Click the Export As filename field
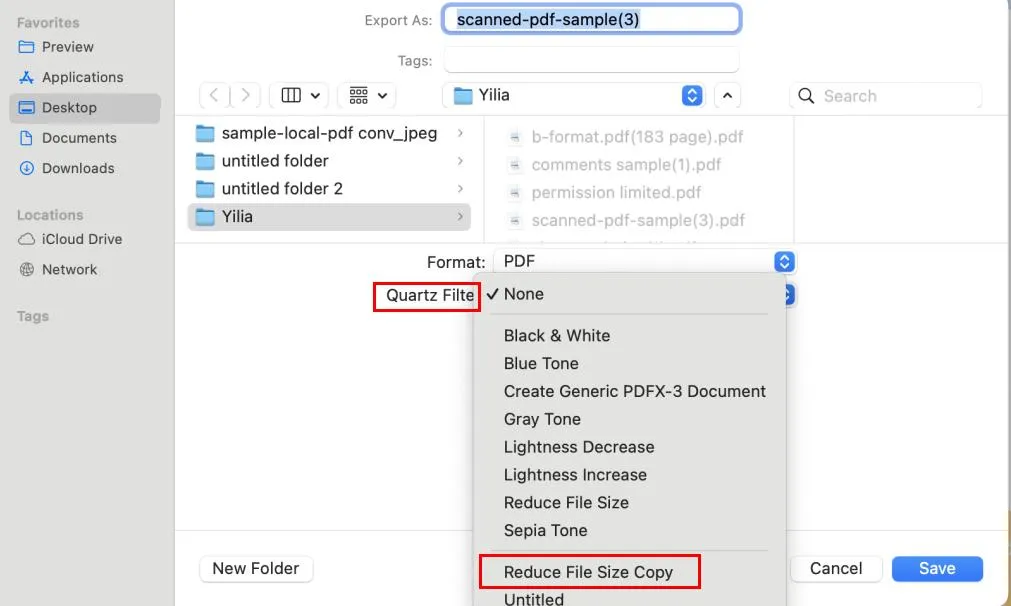Viewport: 1011px width, 606px height. click(592, 19)
